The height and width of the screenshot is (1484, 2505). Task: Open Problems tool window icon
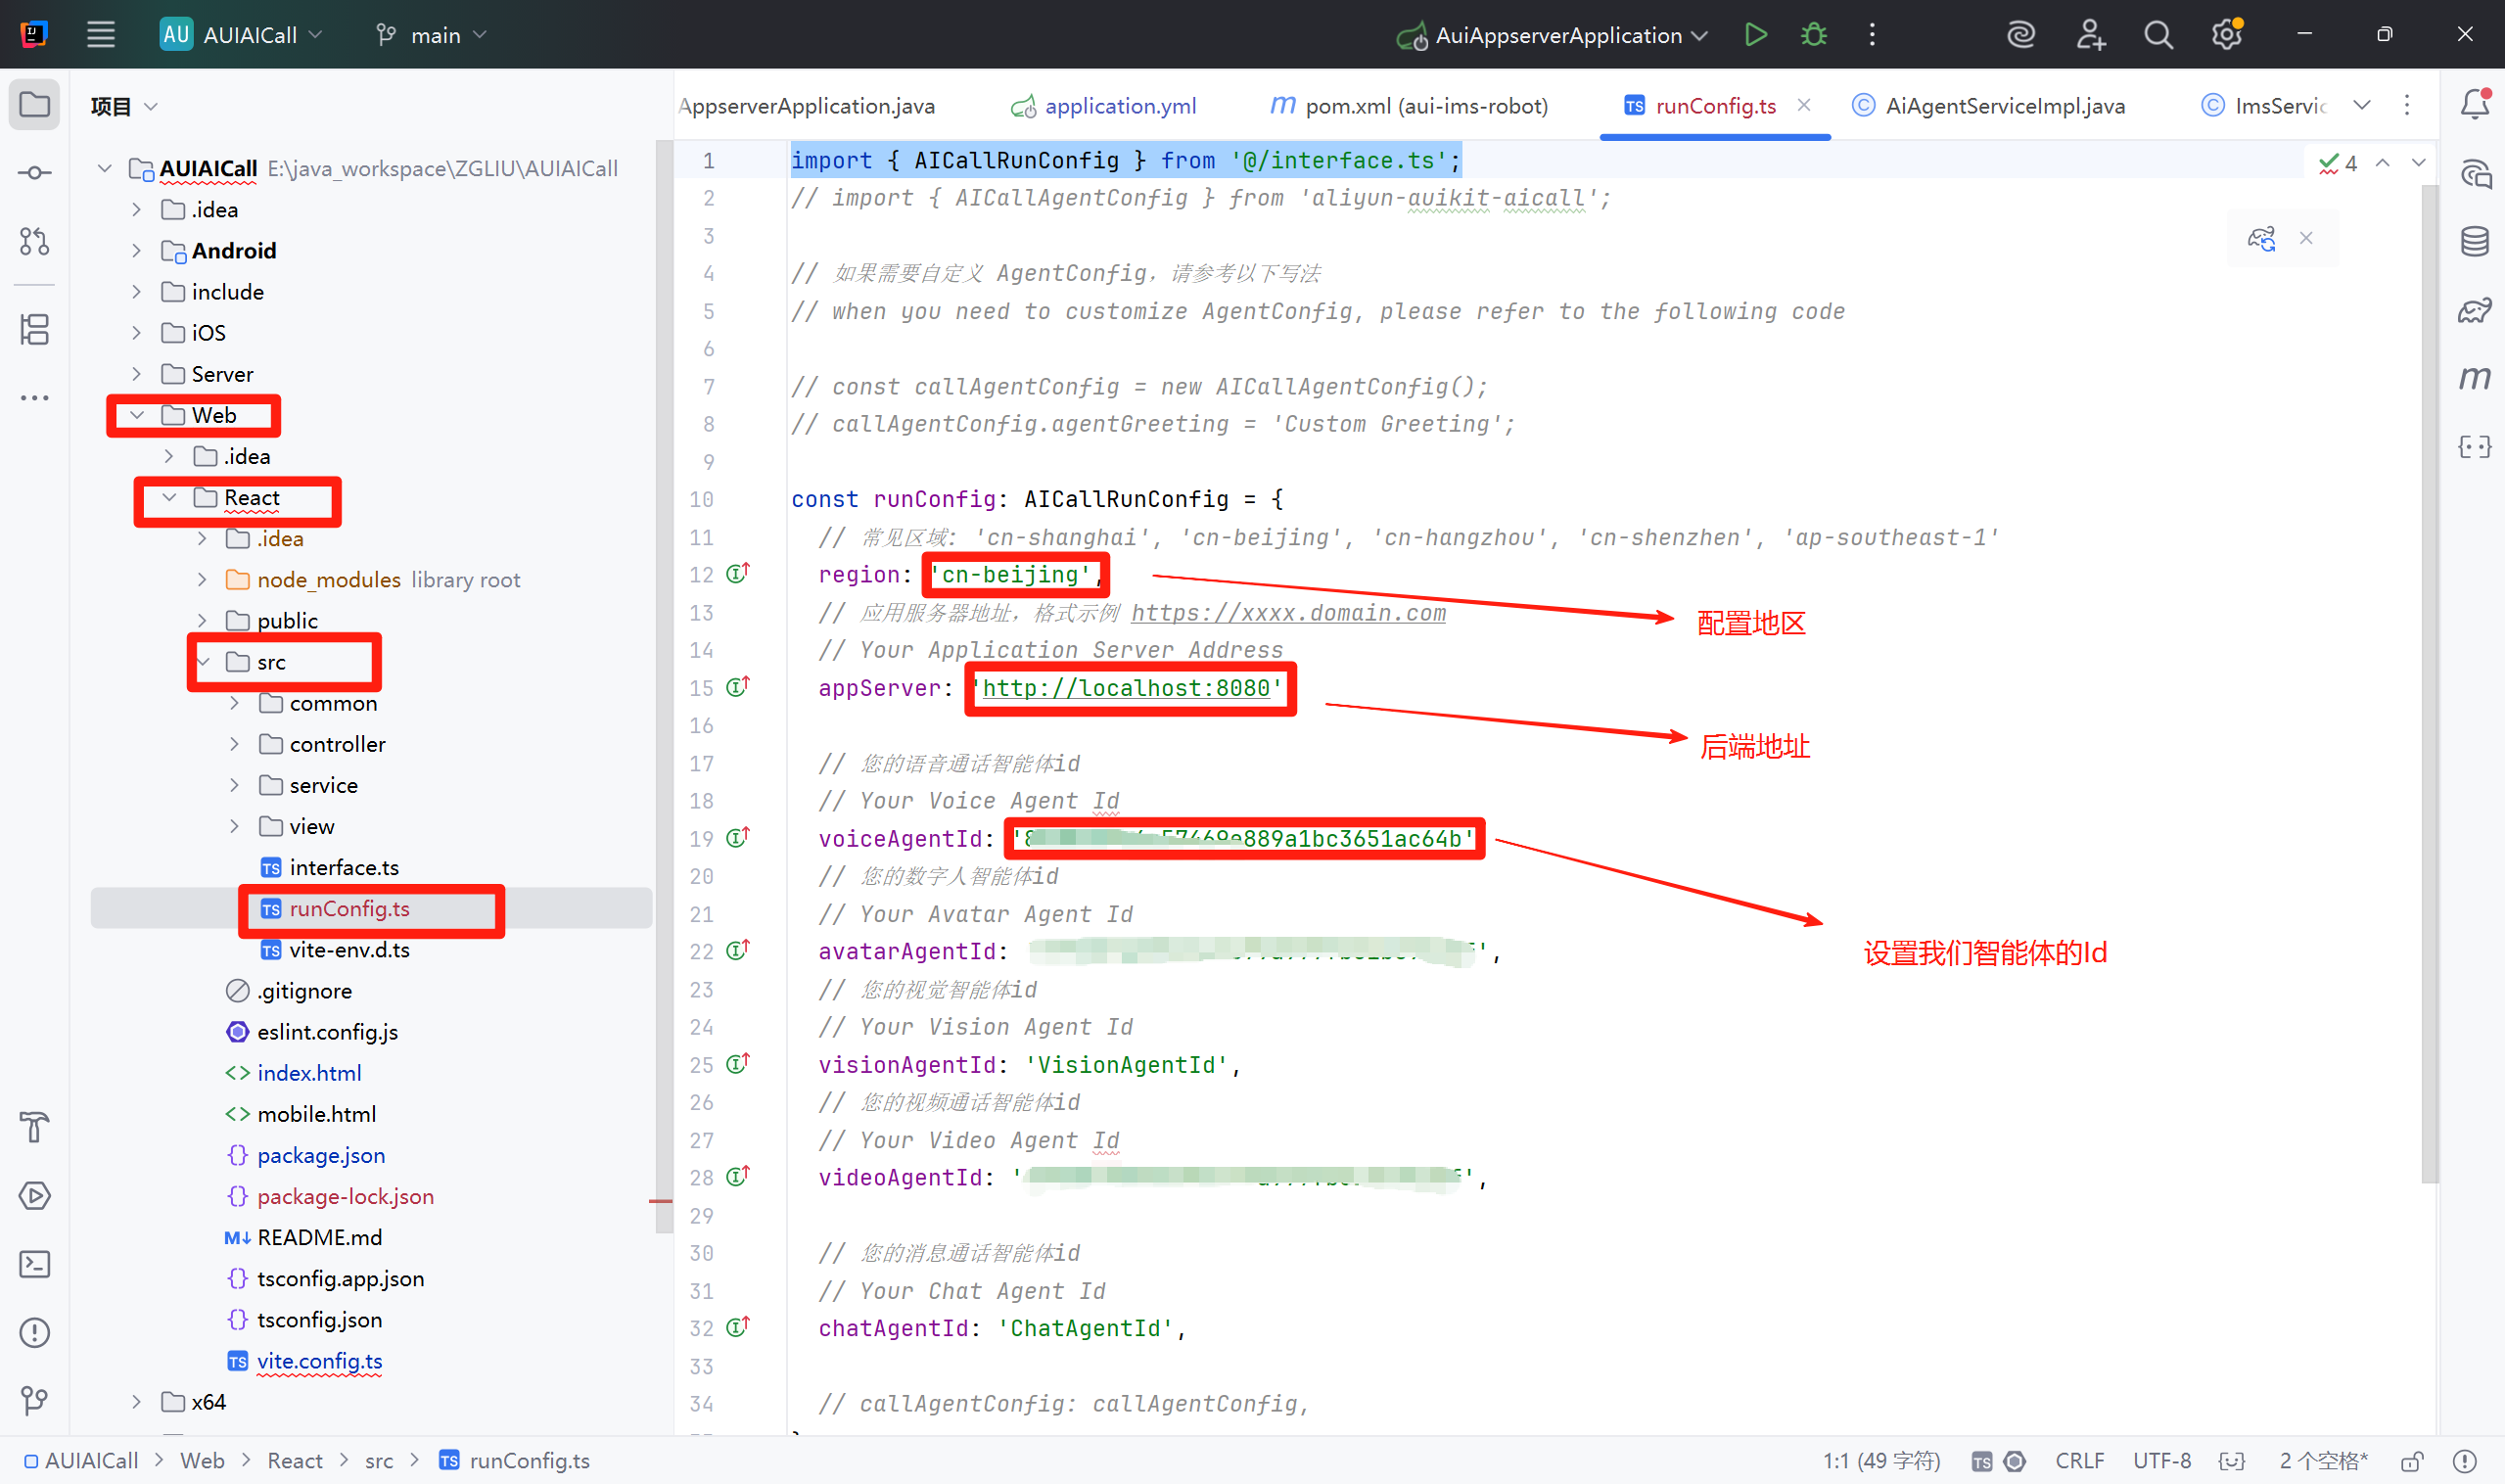coord(35,1332)
